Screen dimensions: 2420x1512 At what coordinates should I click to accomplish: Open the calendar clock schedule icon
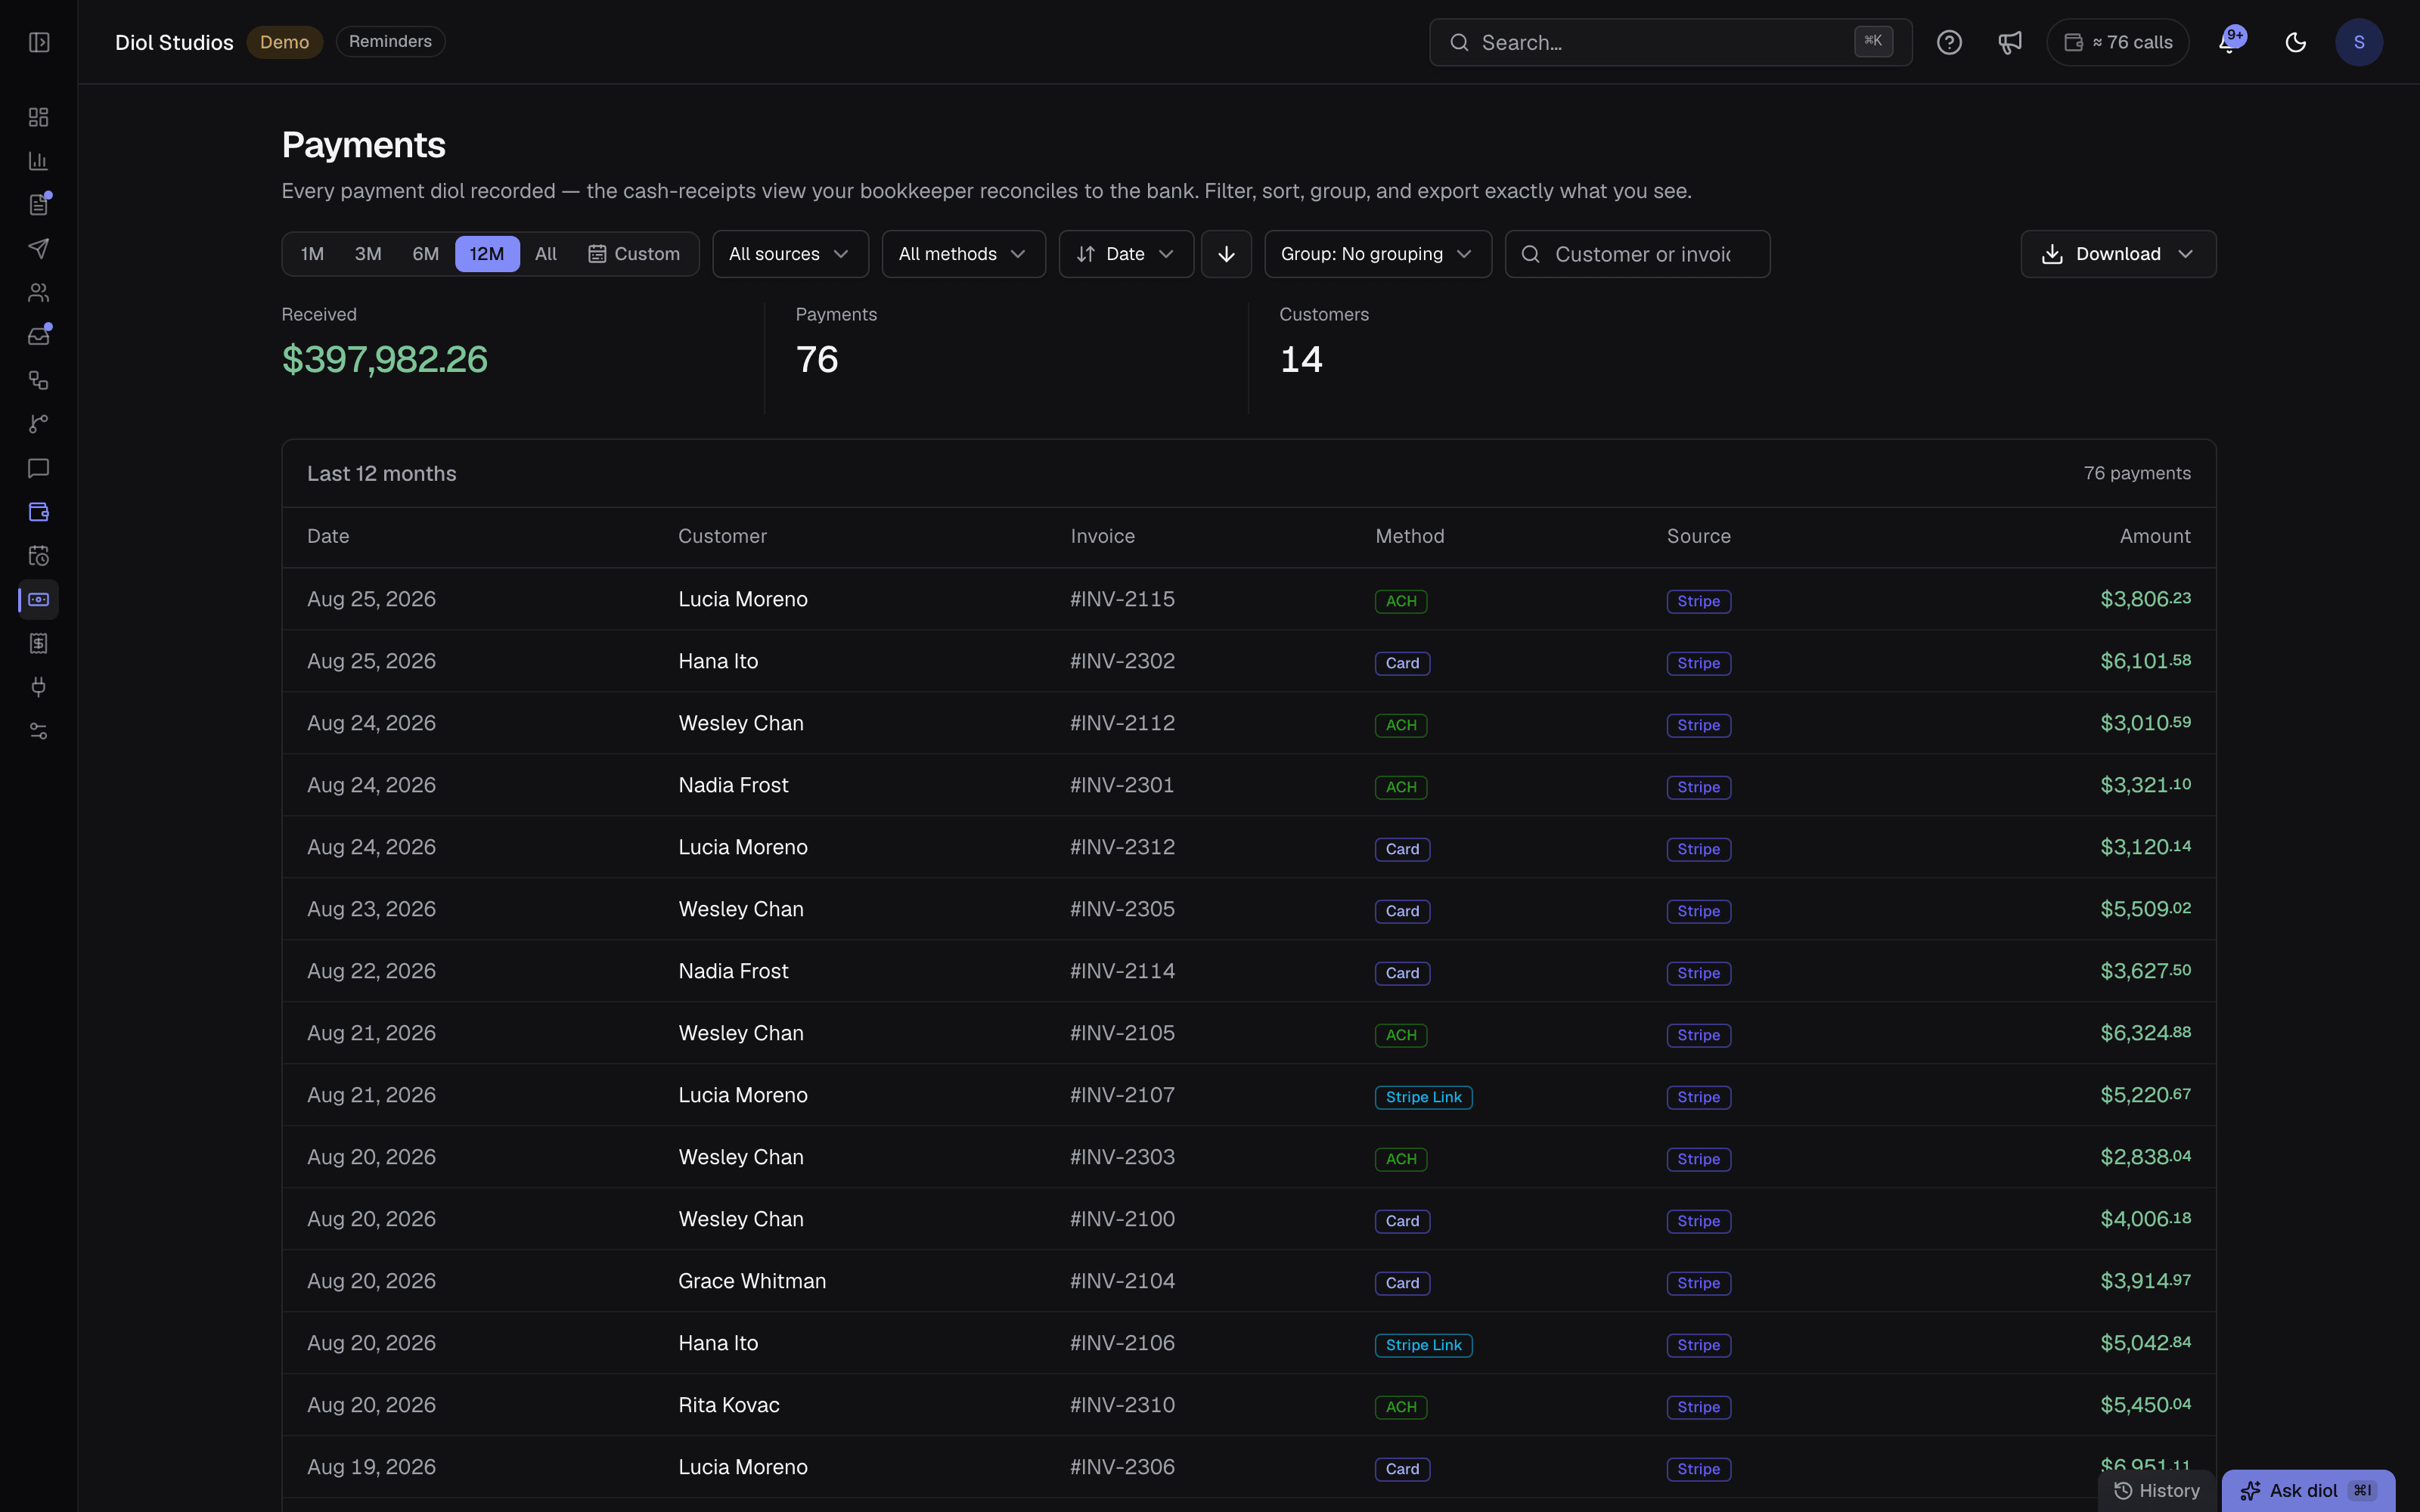(x=39, y=556)
